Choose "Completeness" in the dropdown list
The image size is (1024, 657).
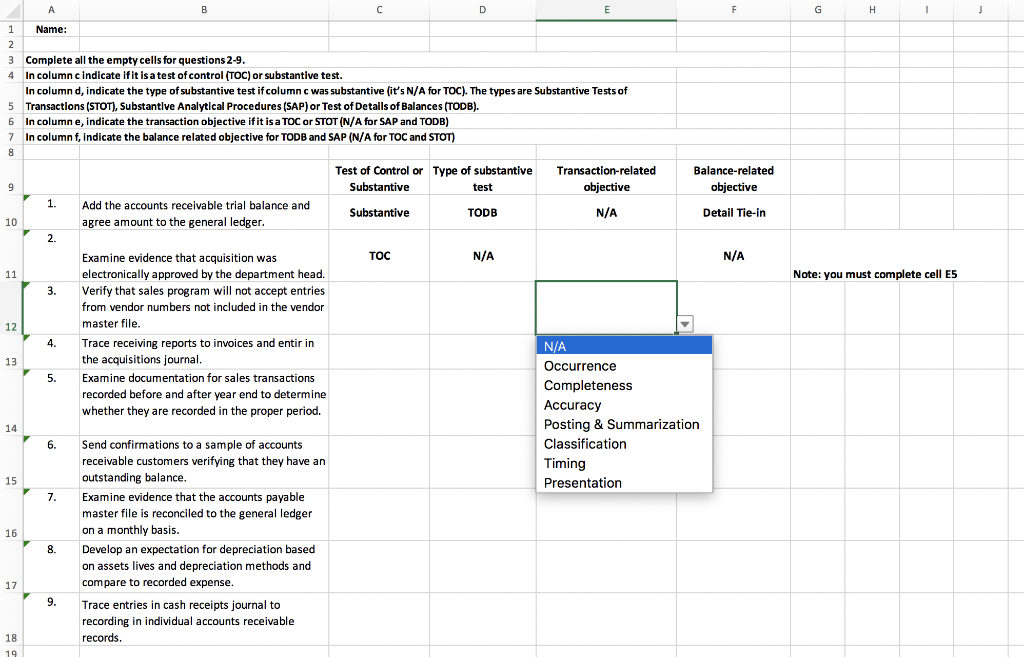(x=587, y=385)
